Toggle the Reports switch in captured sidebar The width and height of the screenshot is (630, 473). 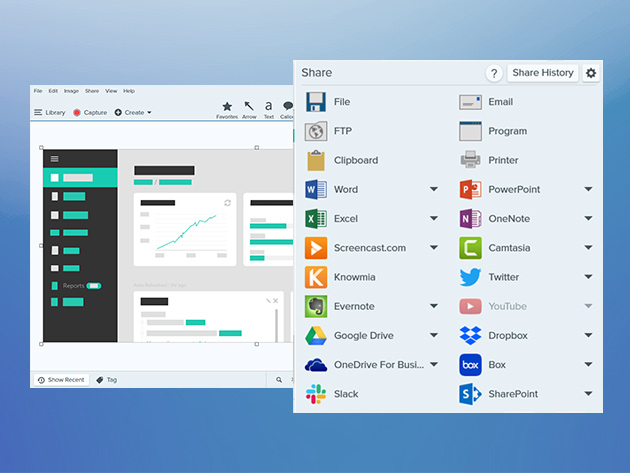click(x=94, y=286)
